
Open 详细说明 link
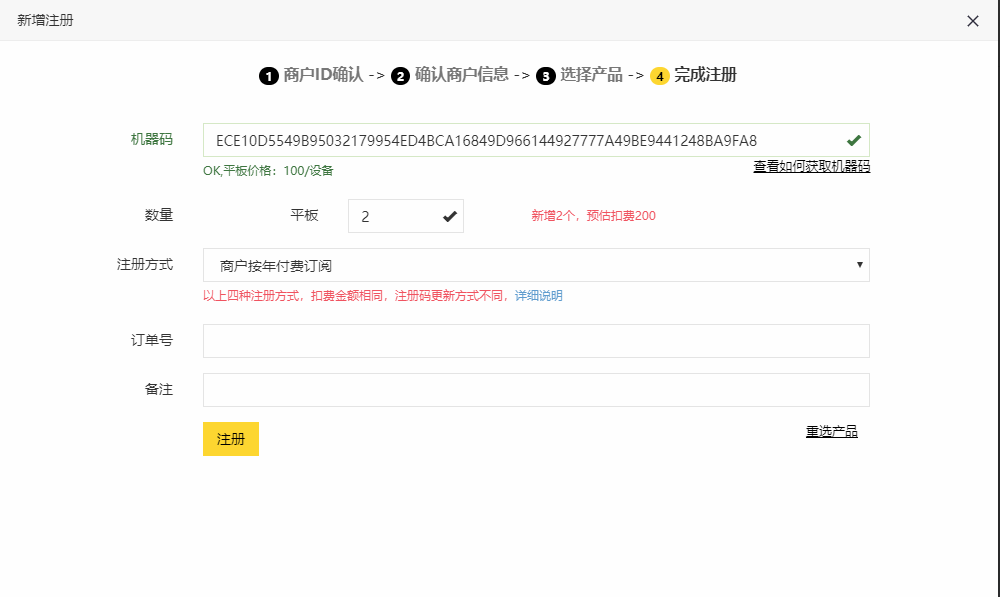click(x=539, y=296)
